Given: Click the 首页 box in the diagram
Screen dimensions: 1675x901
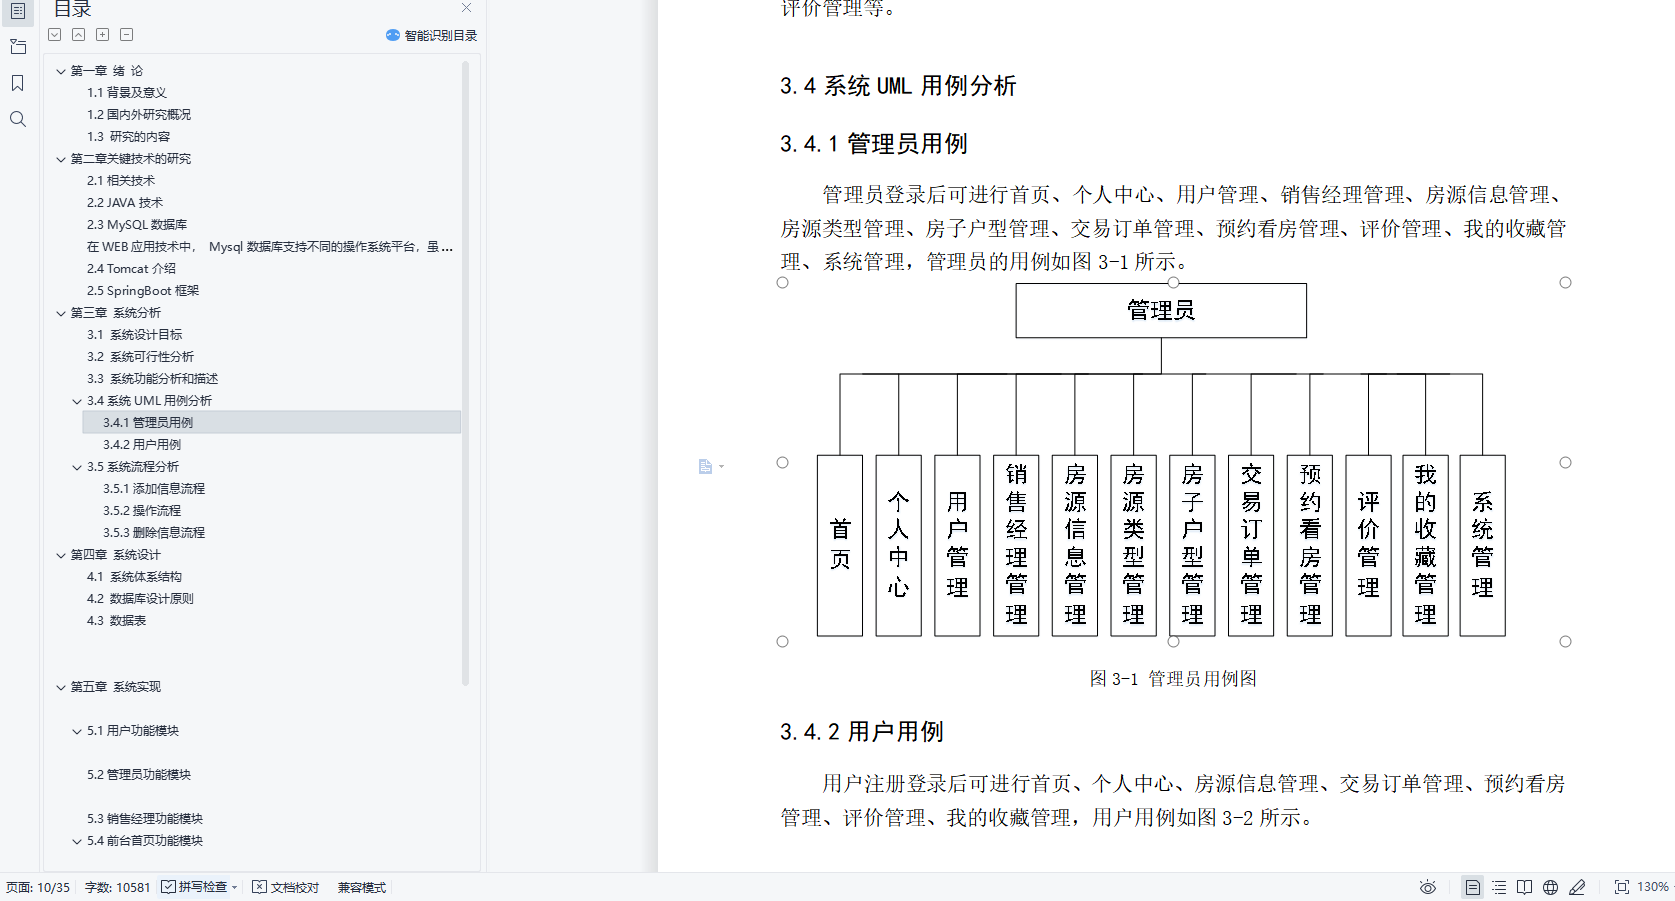Looking at the screenshot, I should pyautogui.click(x=840, y=546).
